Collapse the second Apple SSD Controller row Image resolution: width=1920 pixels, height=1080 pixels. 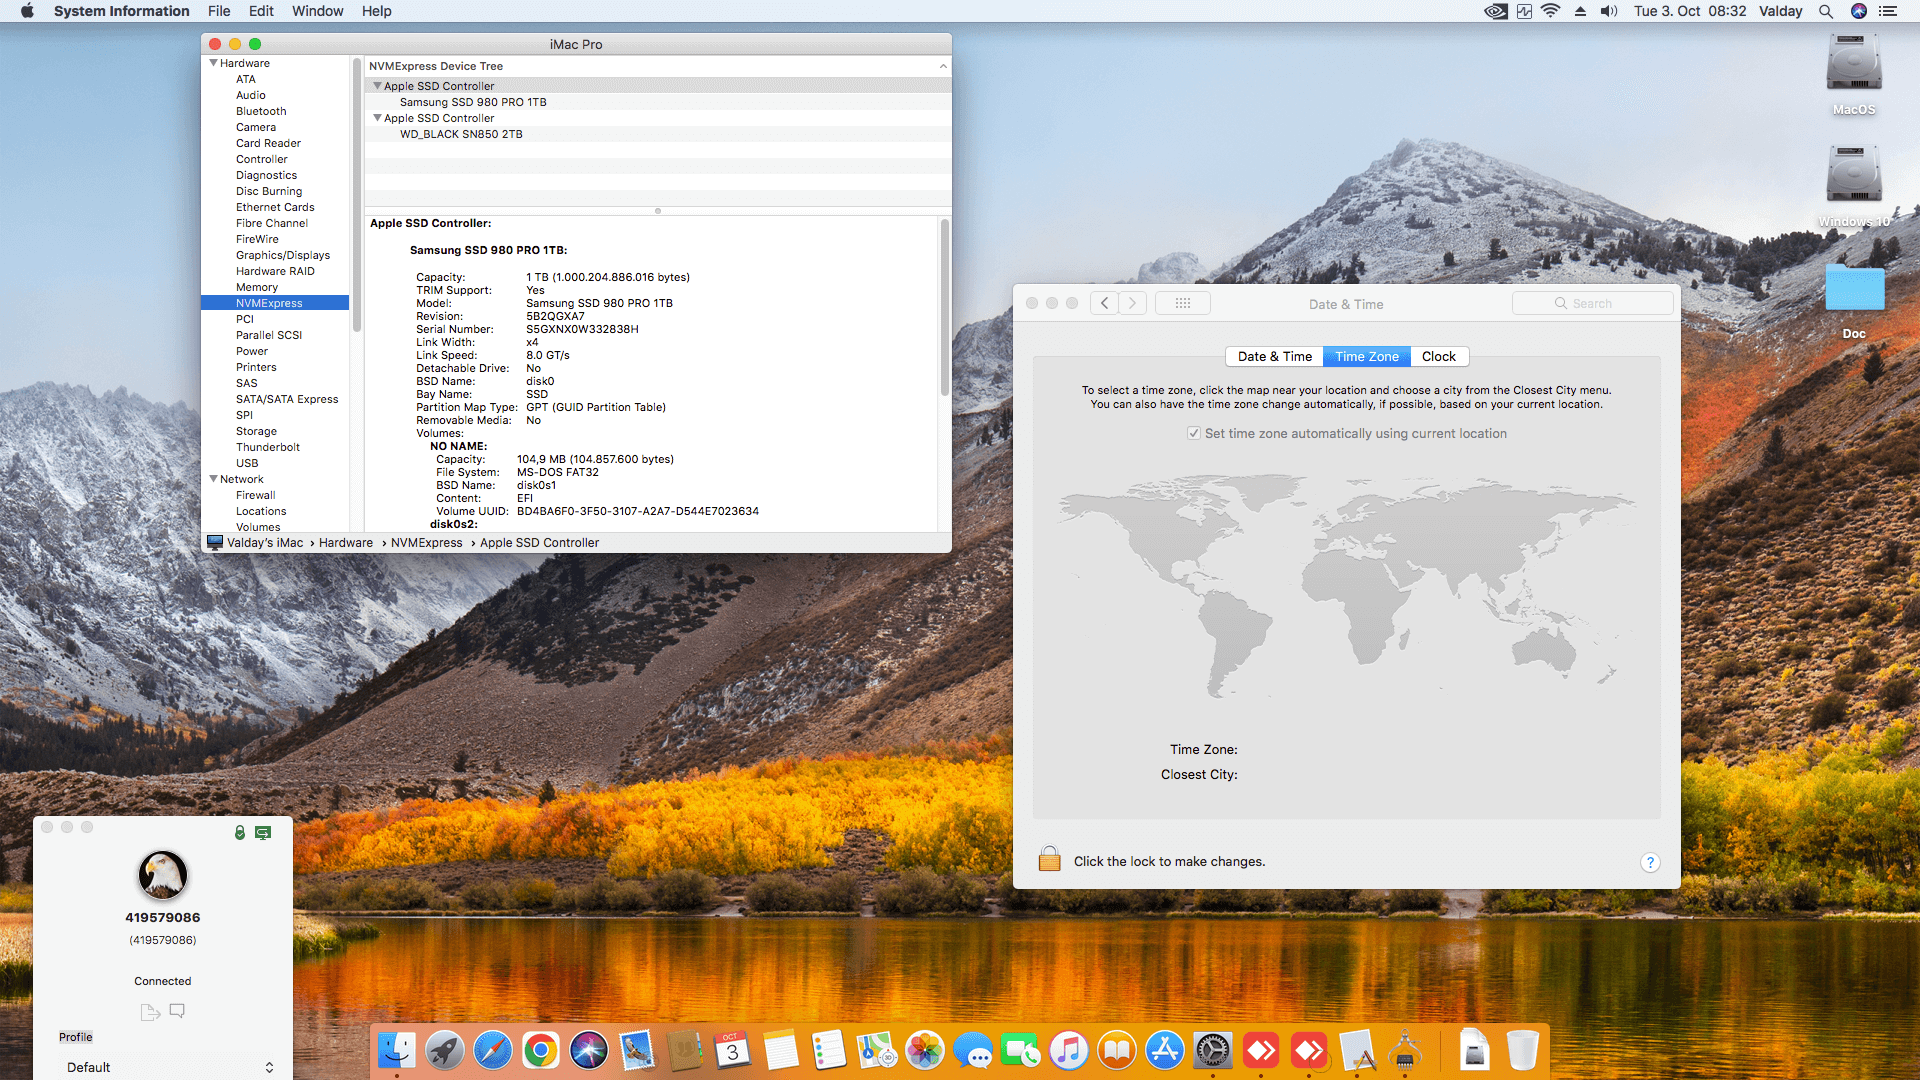tap(377, 118)
